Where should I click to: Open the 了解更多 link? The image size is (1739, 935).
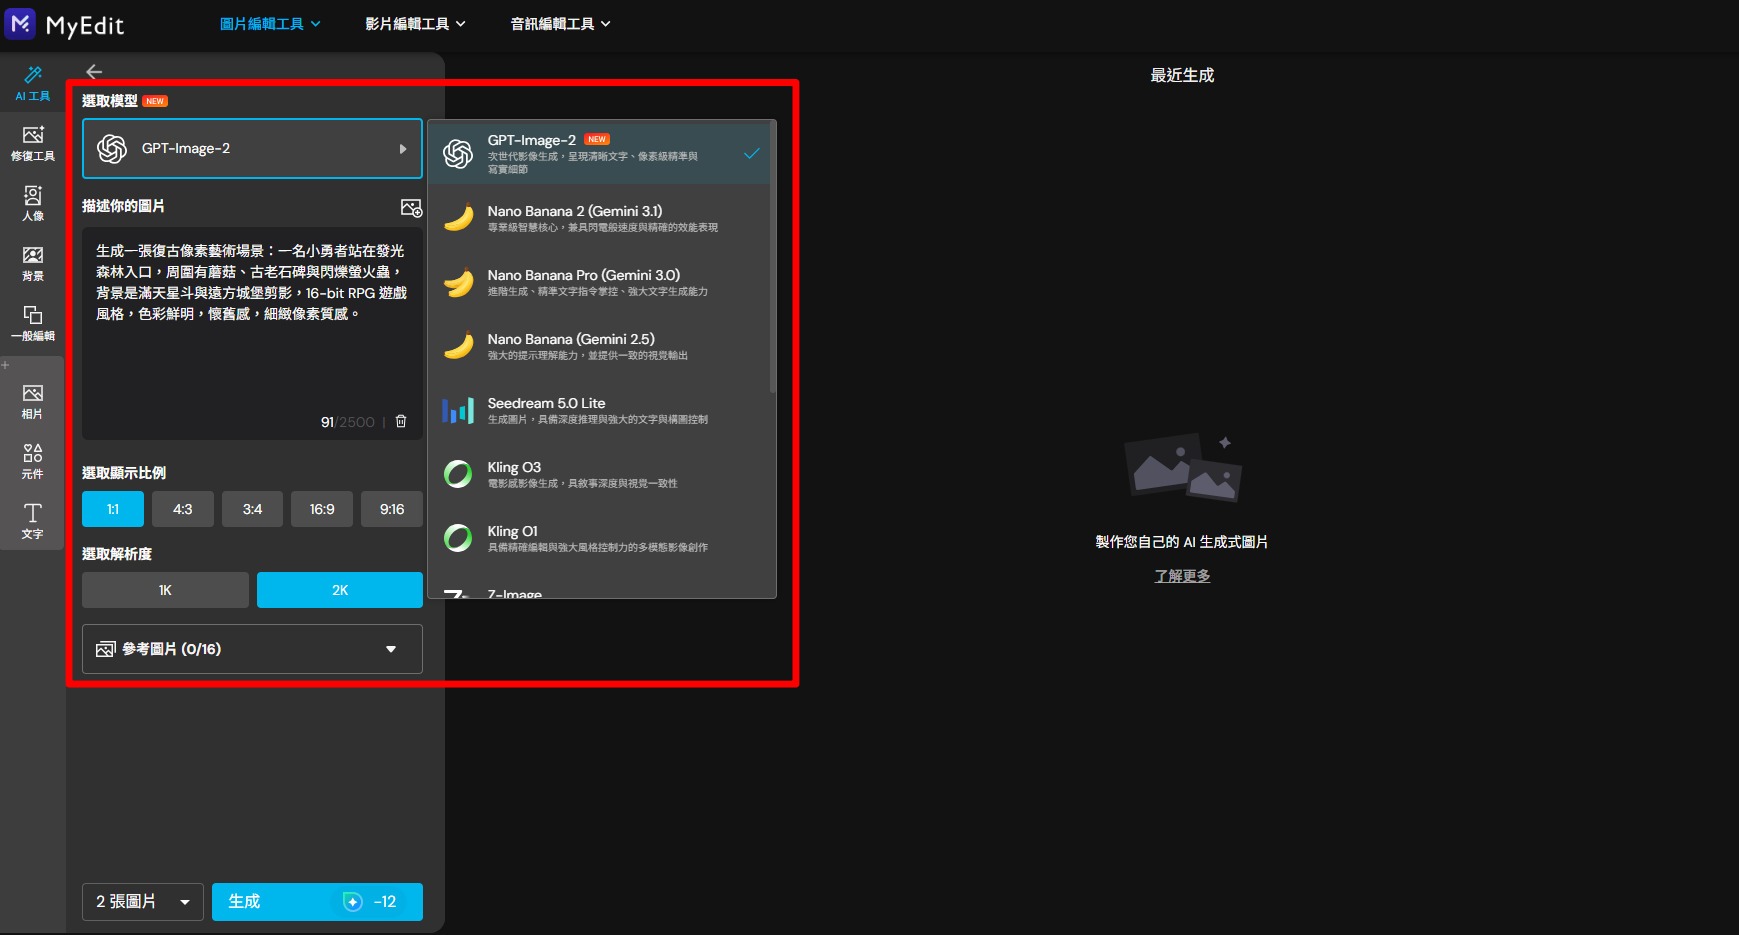tap(1182, 576)
